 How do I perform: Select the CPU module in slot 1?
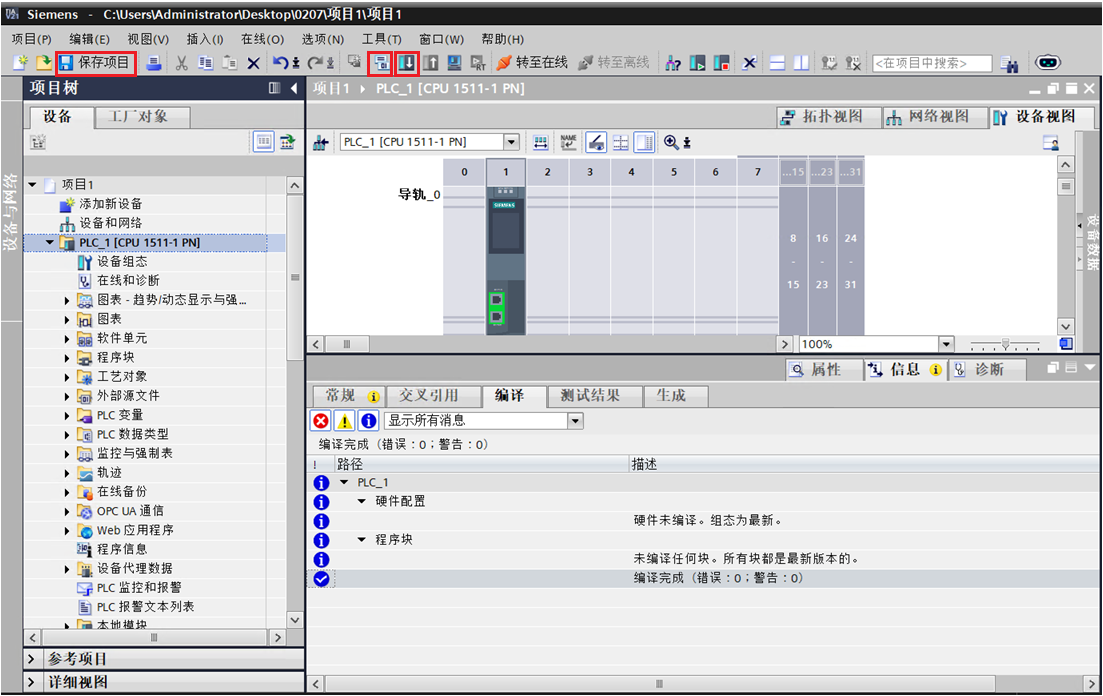click(506, 260)
